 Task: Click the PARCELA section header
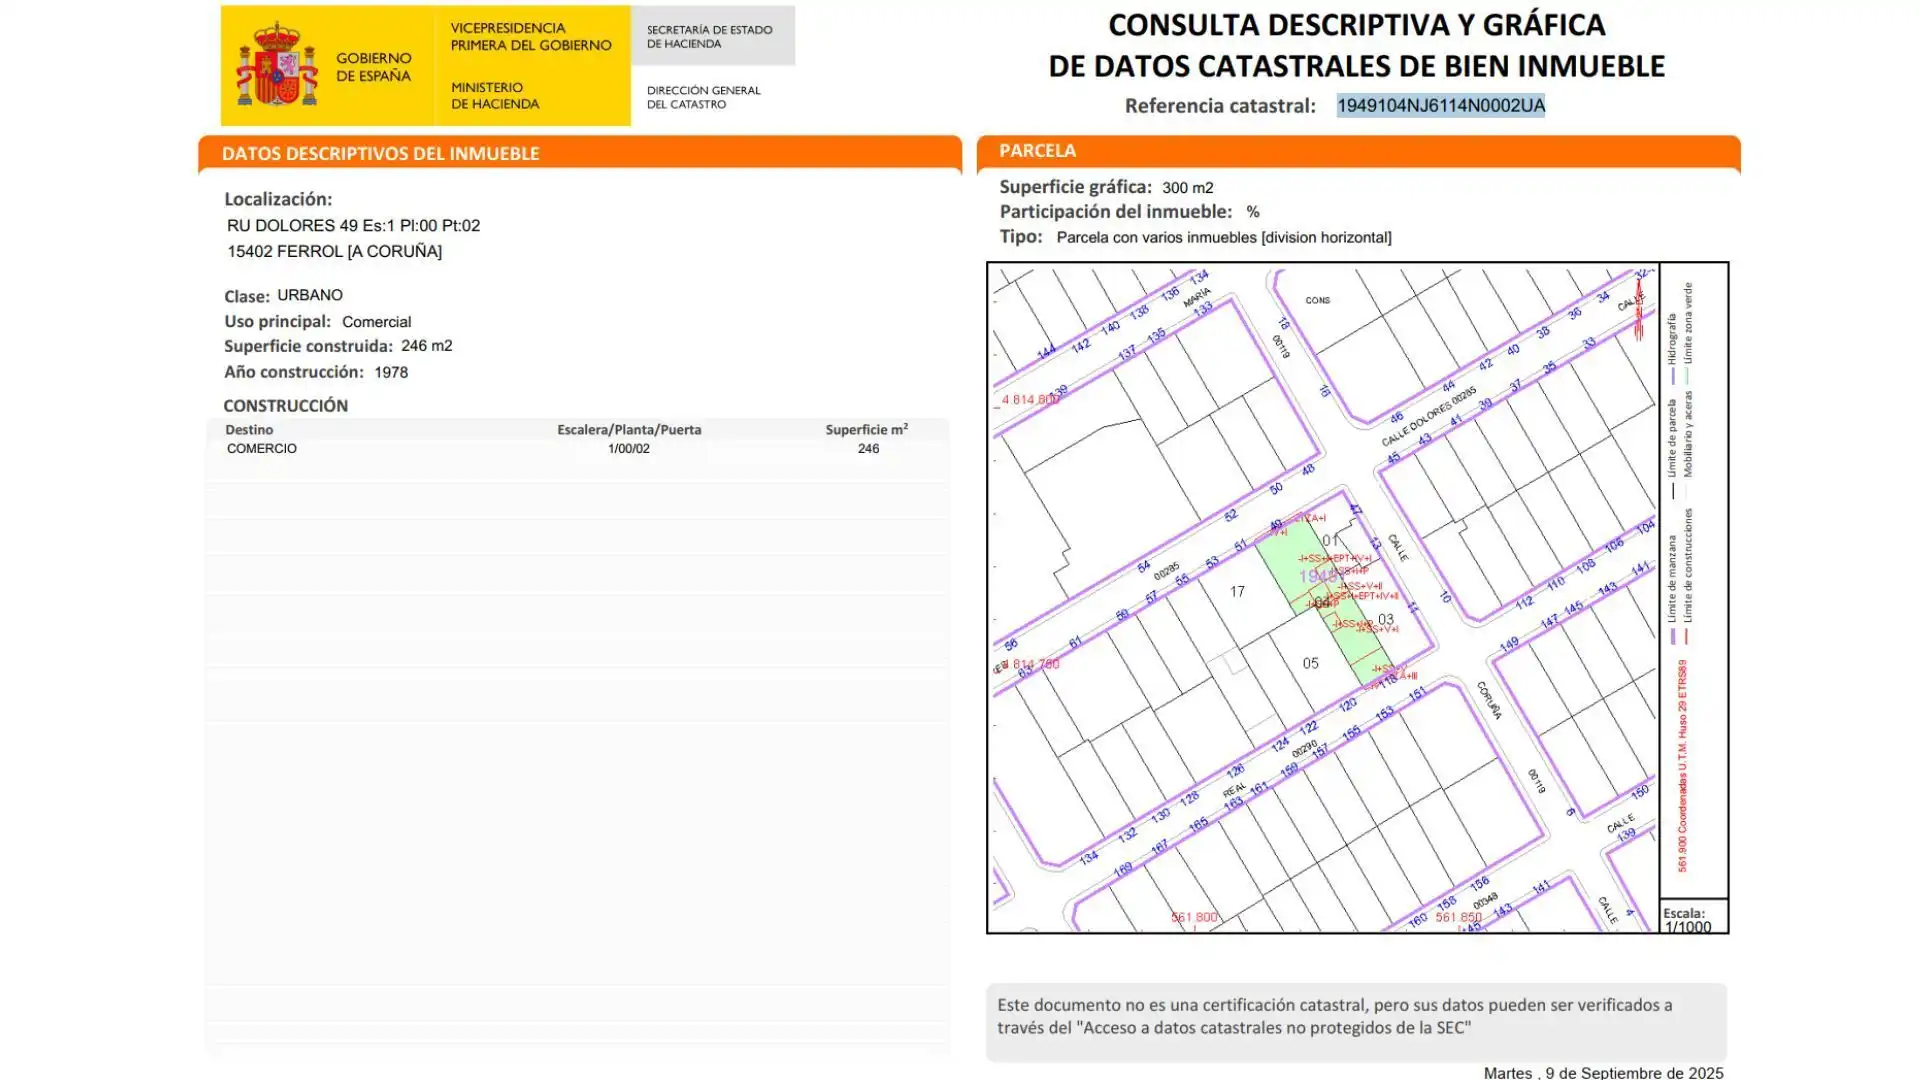click(x=1038, y=151)
